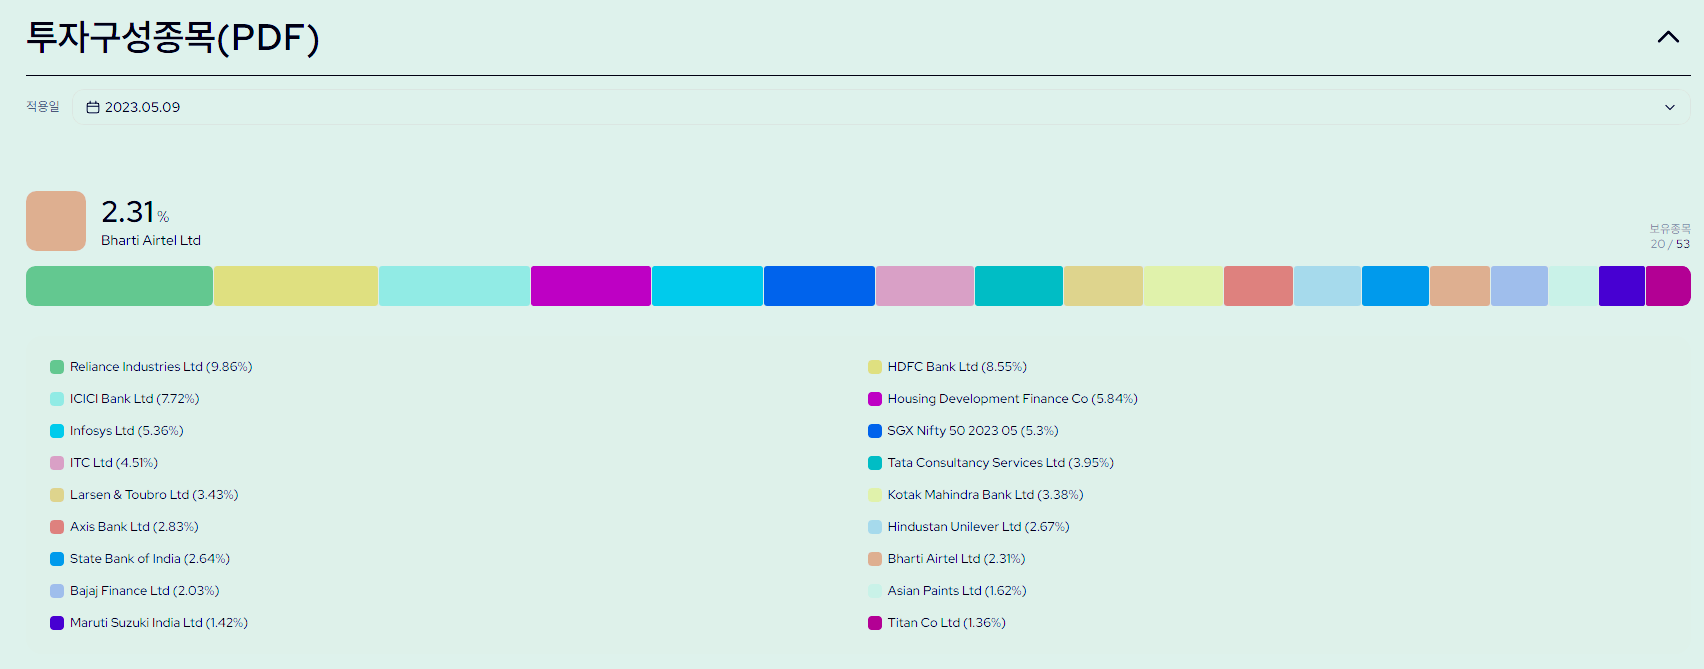
Task: Select SGX Nifty 50 blue bar segment
Action: pyautogui.click(x=819, y=286)
